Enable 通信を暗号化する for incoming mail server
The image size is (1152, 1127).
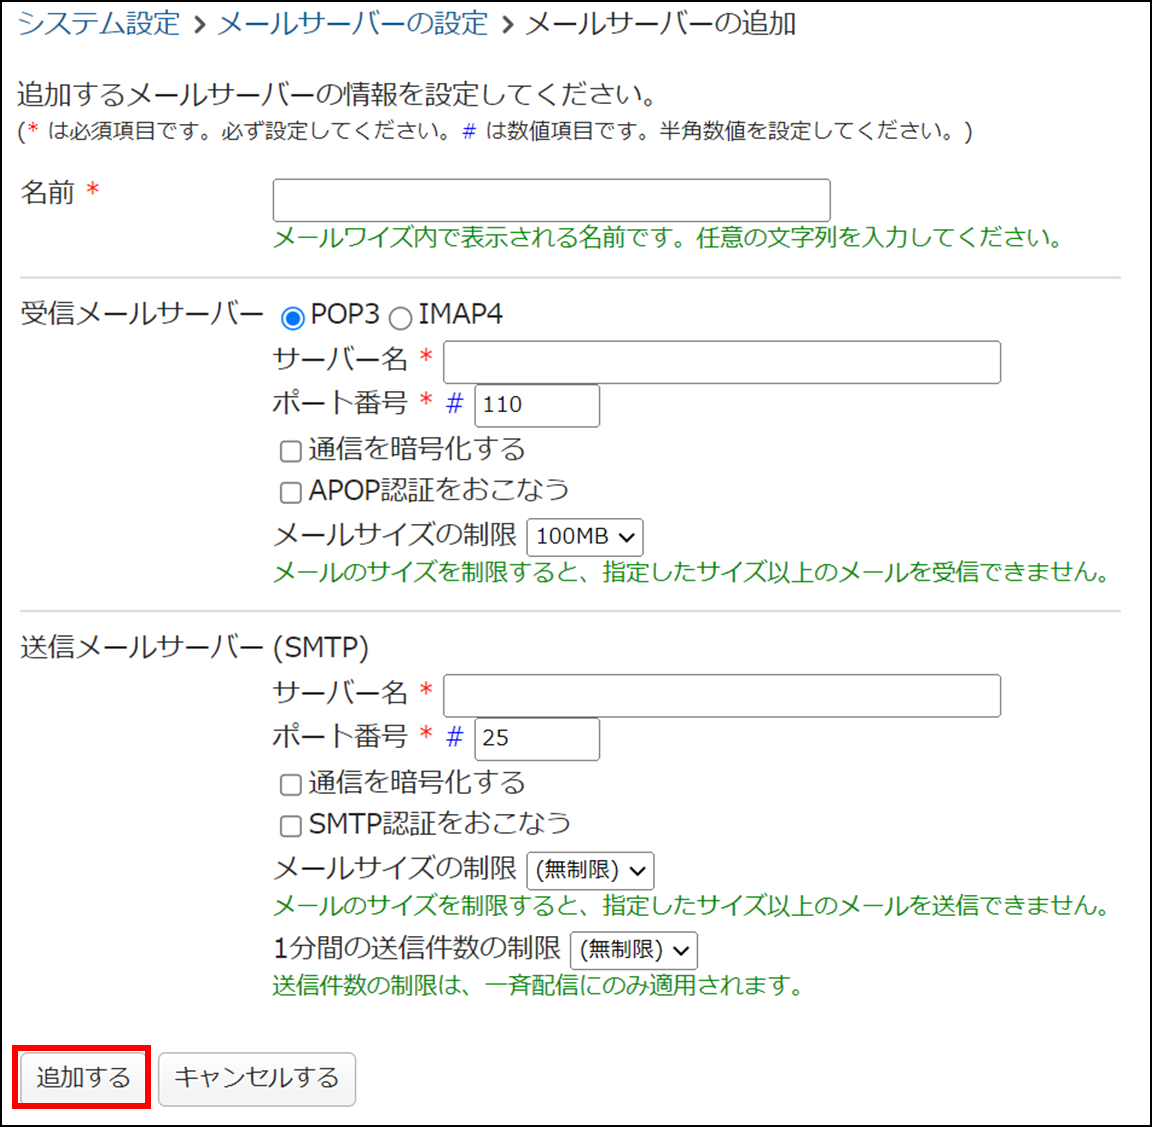(x=291, y=451)
